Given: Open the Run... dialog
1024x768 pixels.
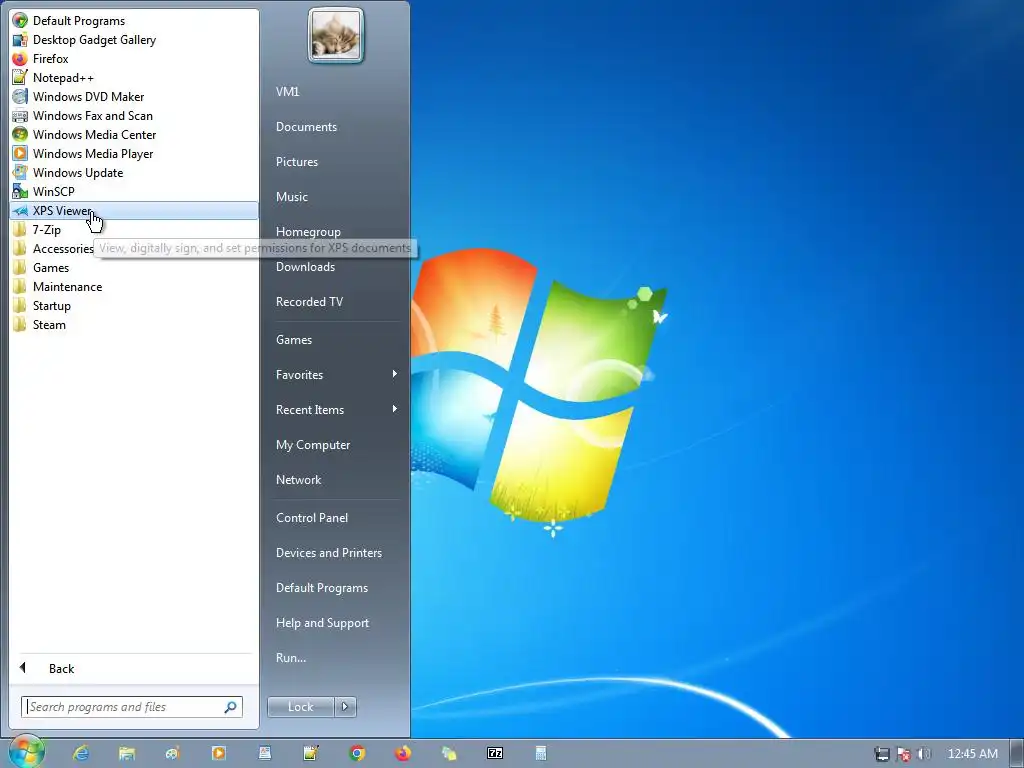Looking at the screenshot, I should point(334,658).
